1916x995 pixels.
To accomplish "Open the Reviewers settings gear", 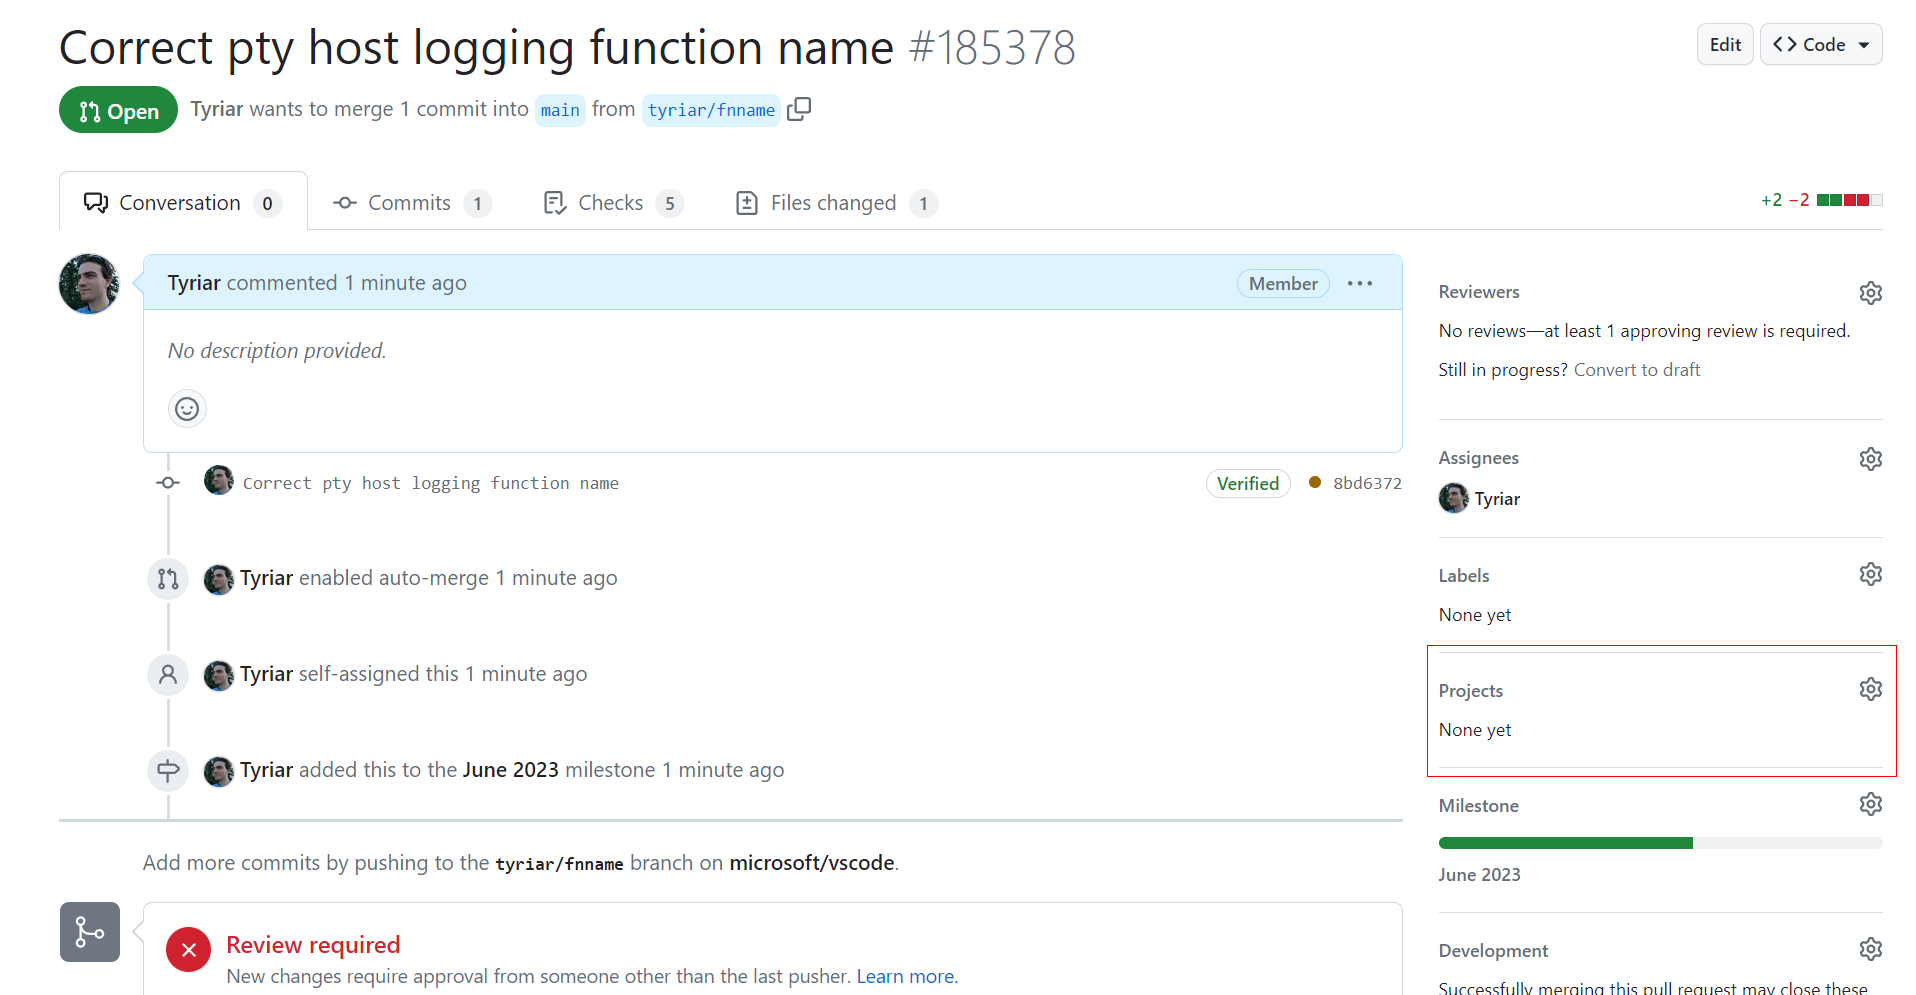I will [1870, 292].
